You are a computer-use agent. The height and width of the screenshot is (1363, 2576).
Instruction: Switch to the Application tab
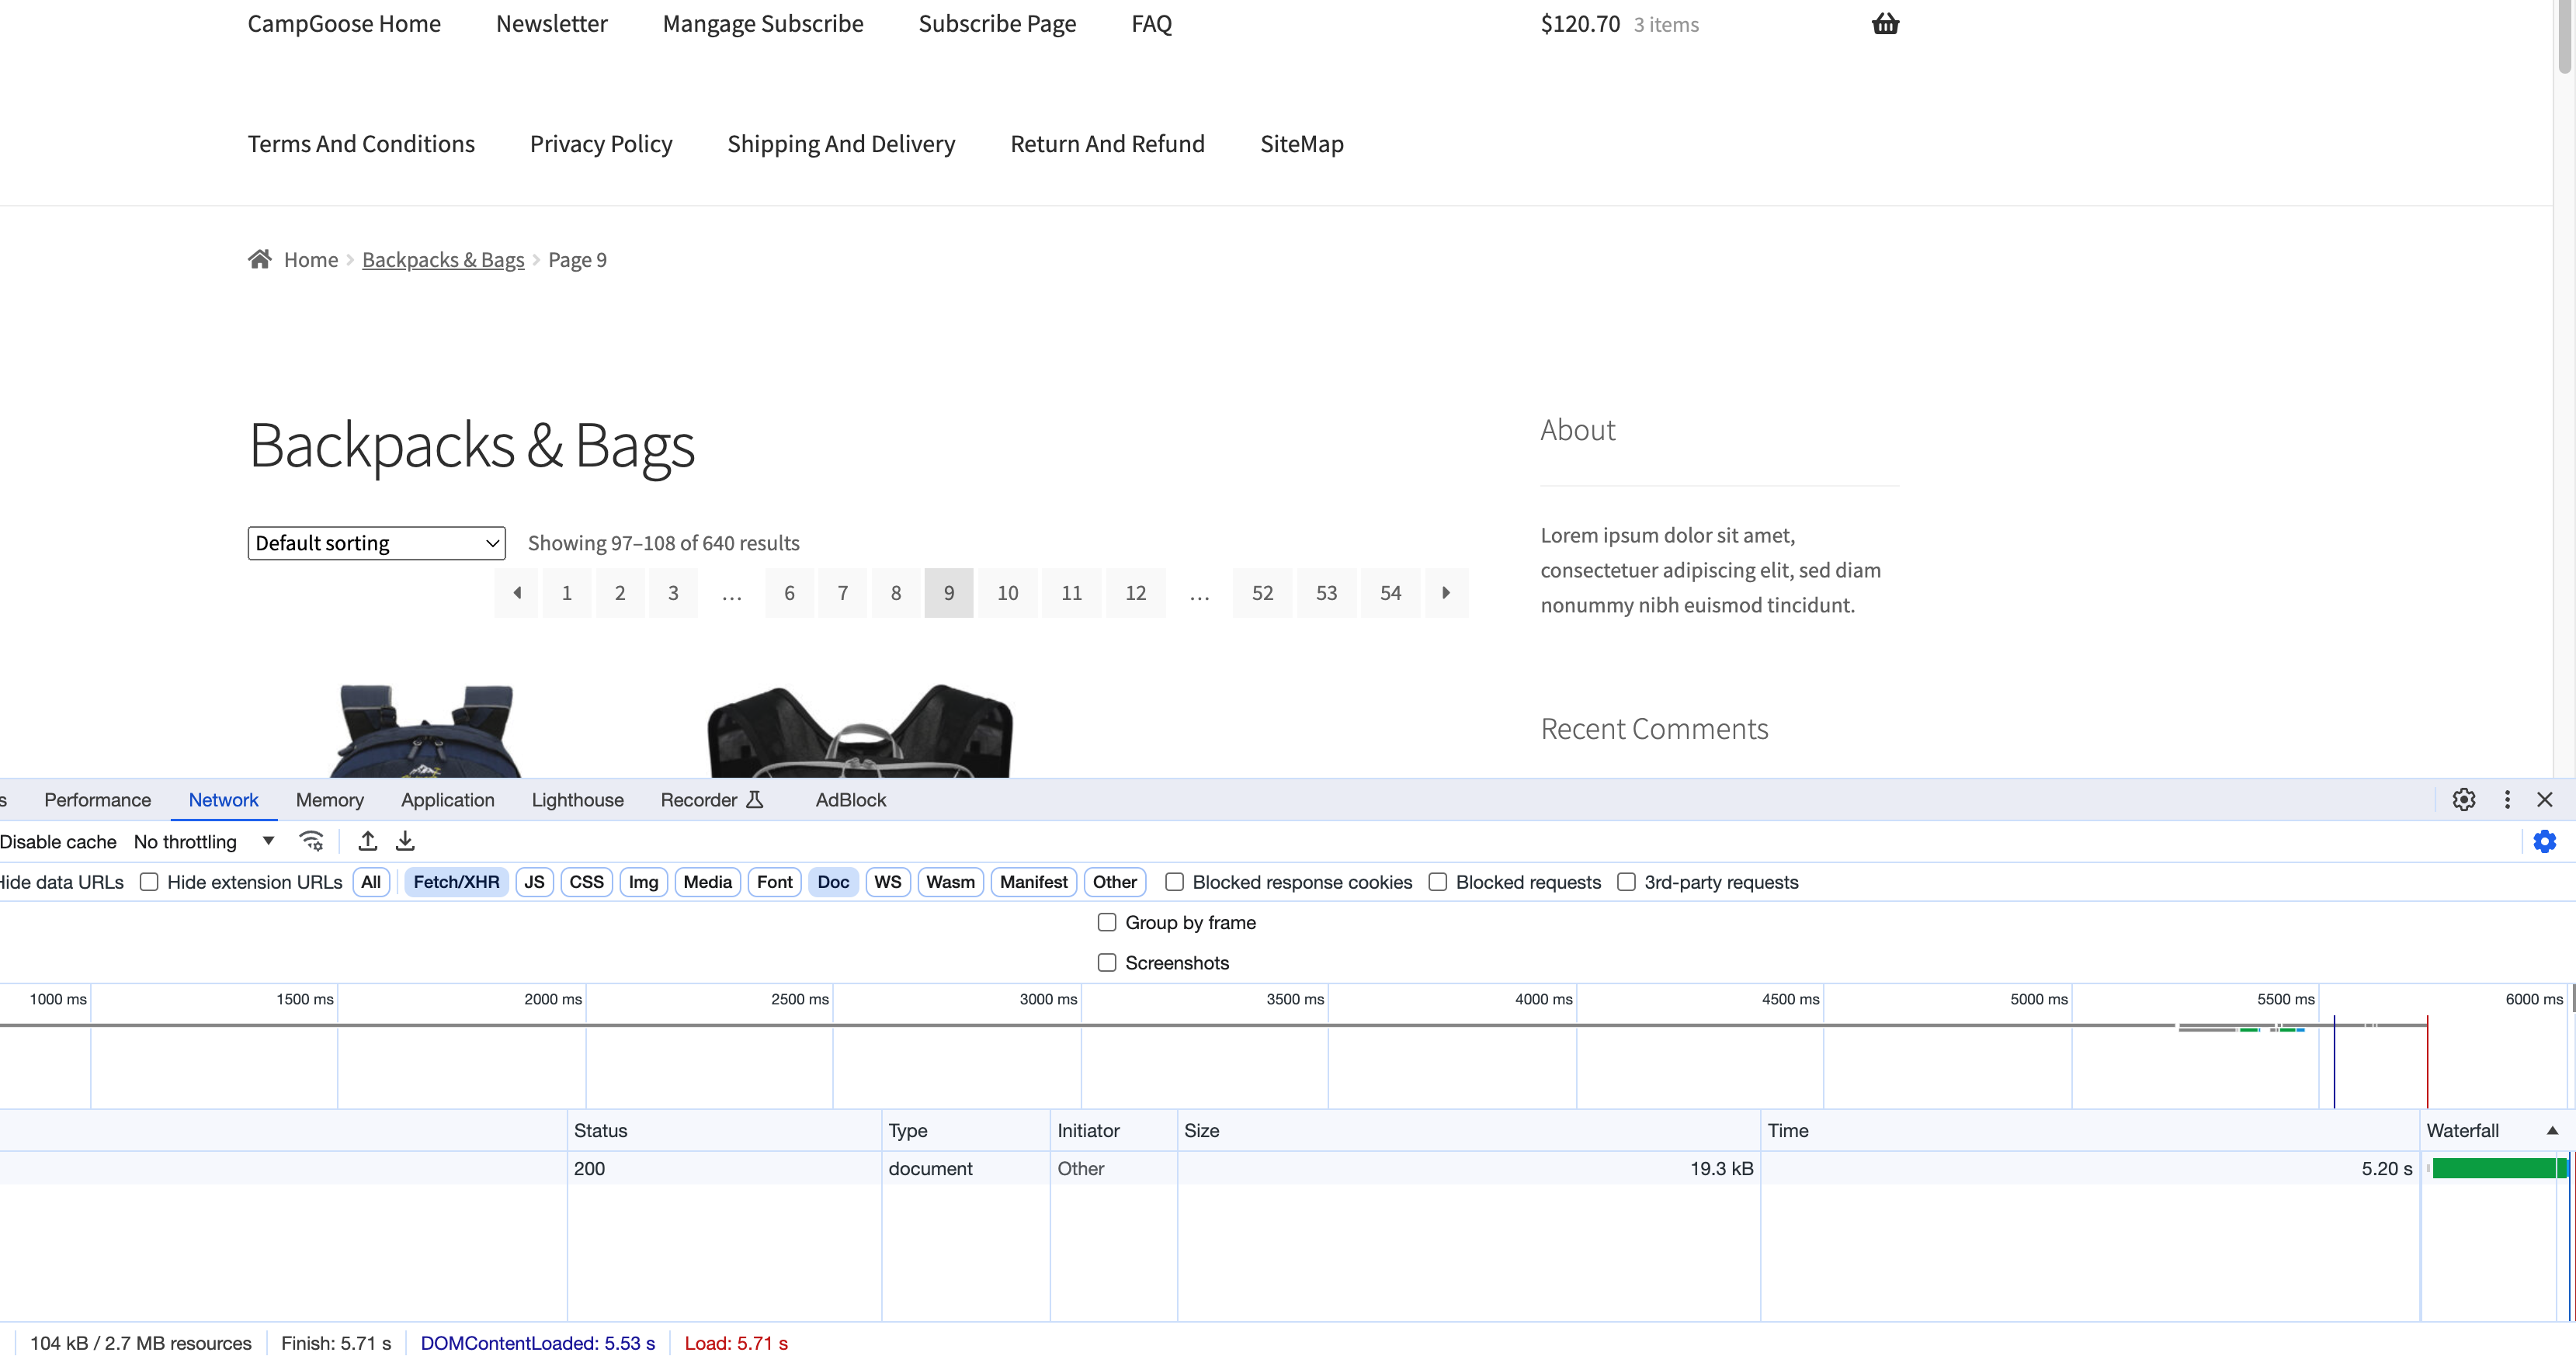pyautogui.click(x=447, y=799)
